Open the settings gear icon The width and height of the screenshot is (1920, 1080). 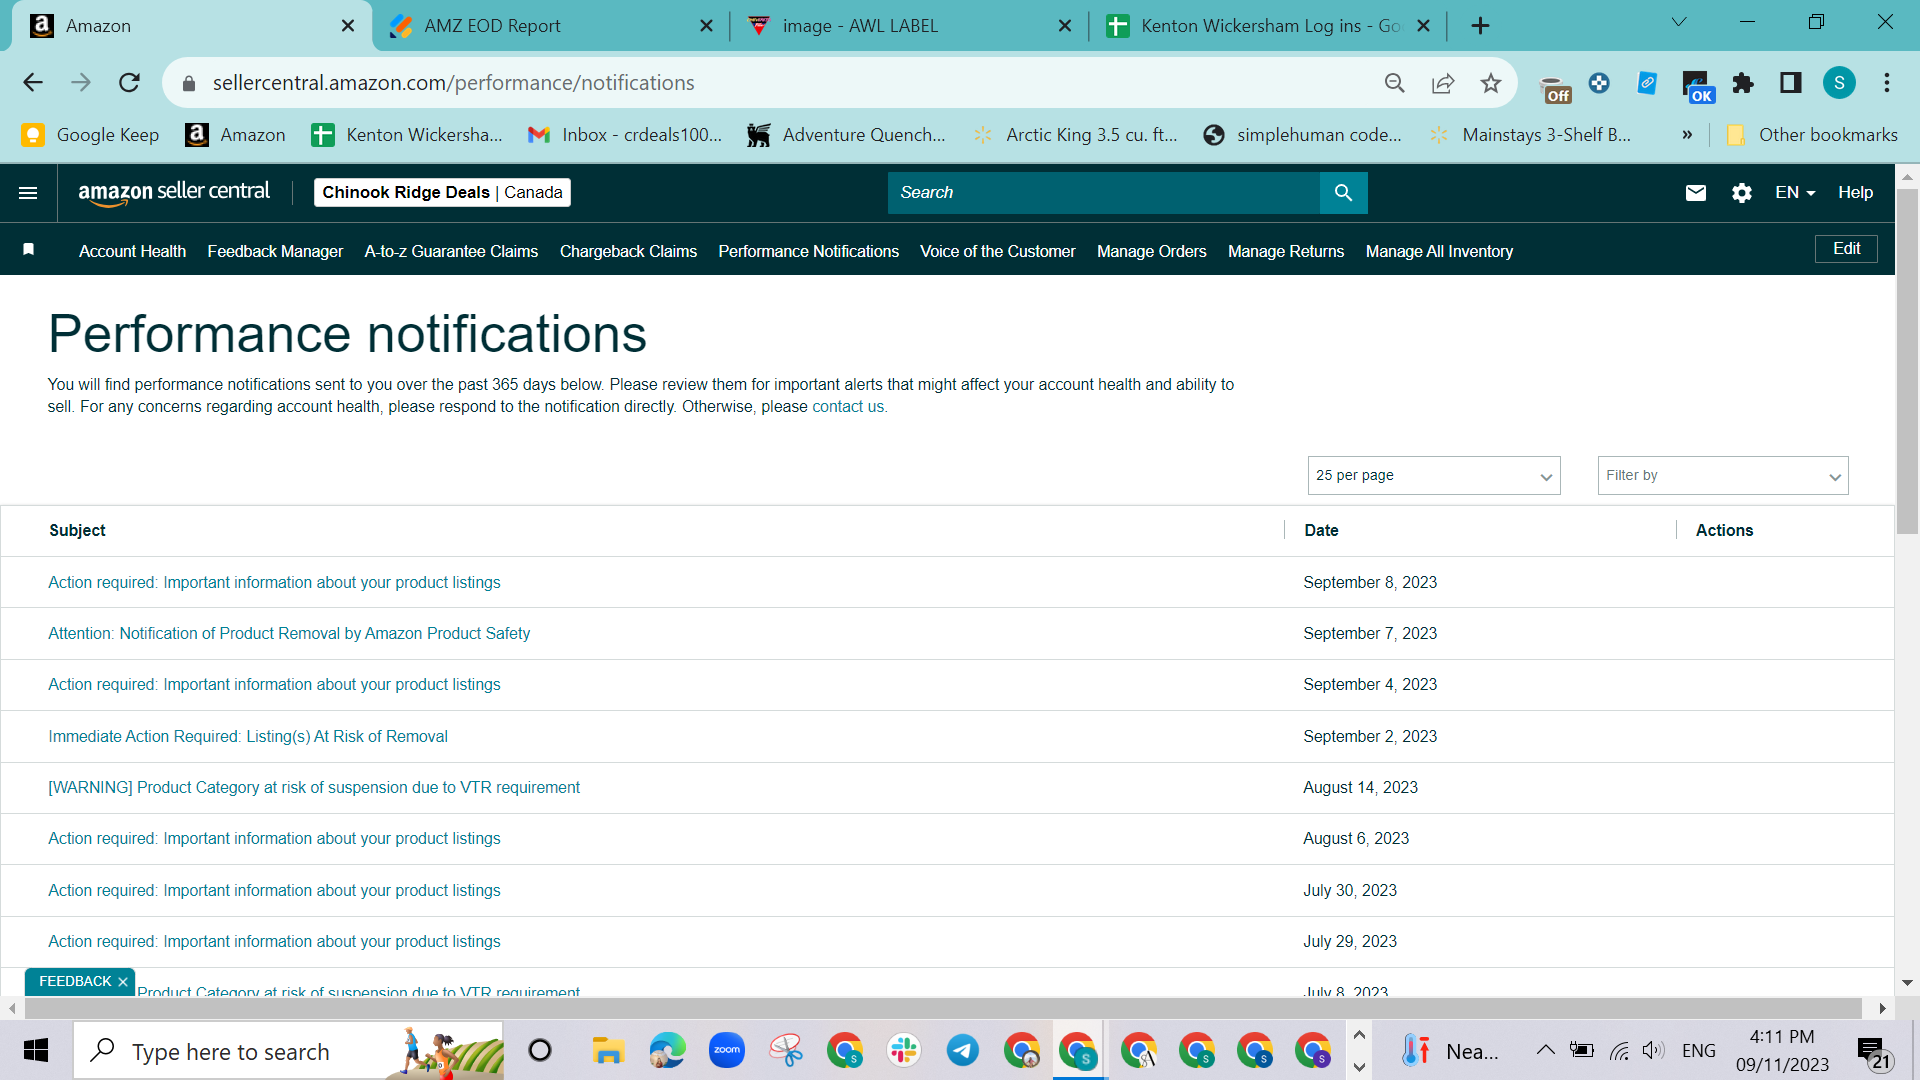pyautogui.click(x=1741, y=192)
